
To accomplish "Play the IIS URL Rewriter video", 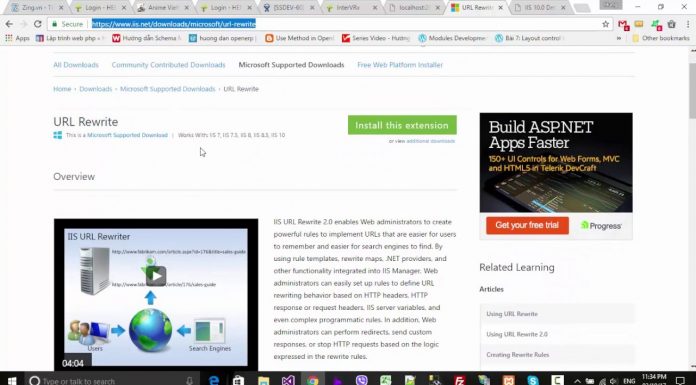I will click(156, 276).
